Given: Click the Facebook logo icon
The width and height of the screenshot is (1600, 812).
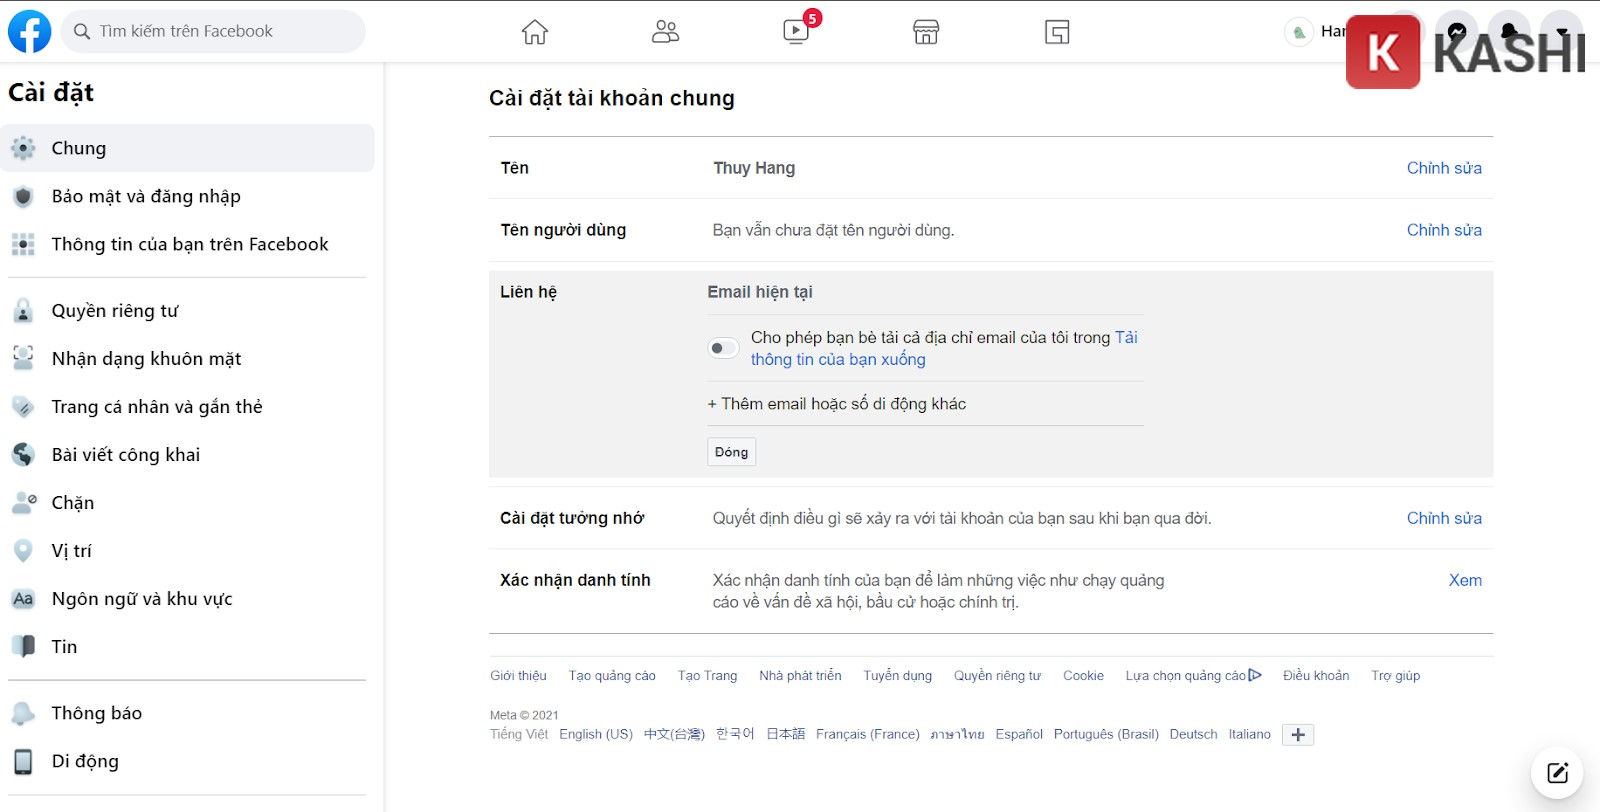Looking at the screenshot, I should click(x=29, y=31).
